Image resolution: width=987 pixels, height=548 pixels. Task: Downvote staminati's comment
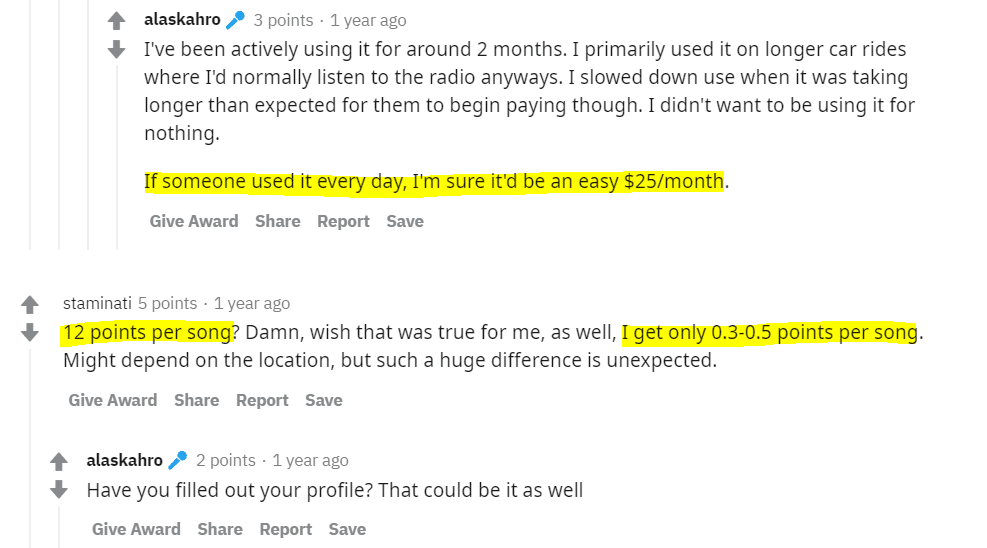(30, 332)
